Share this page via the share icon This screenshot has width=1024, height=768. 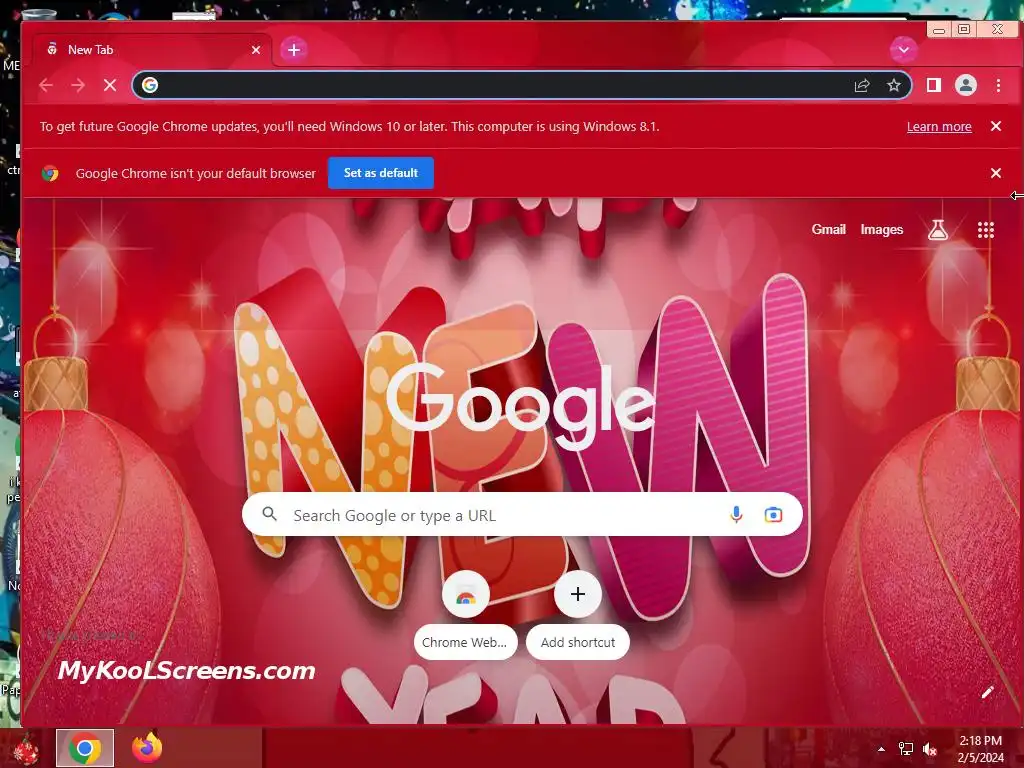(862, 86)
